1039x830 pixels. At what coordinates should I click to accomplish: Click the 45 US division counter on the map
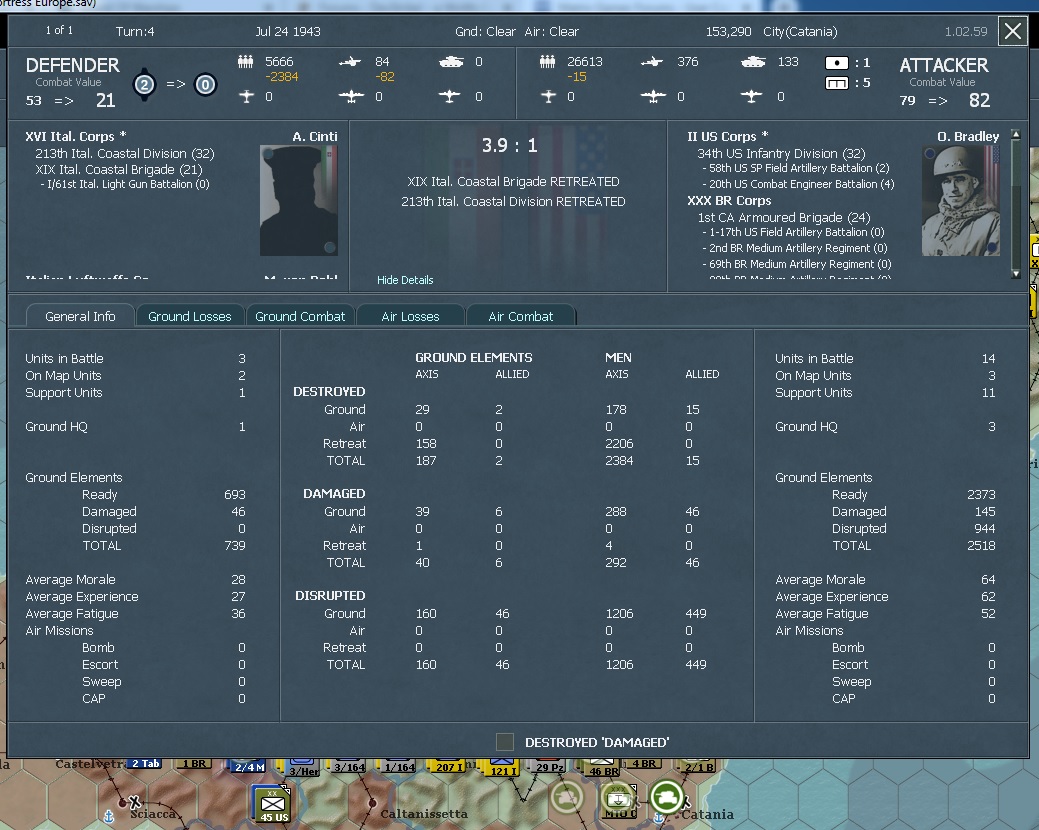pos(271,803)
